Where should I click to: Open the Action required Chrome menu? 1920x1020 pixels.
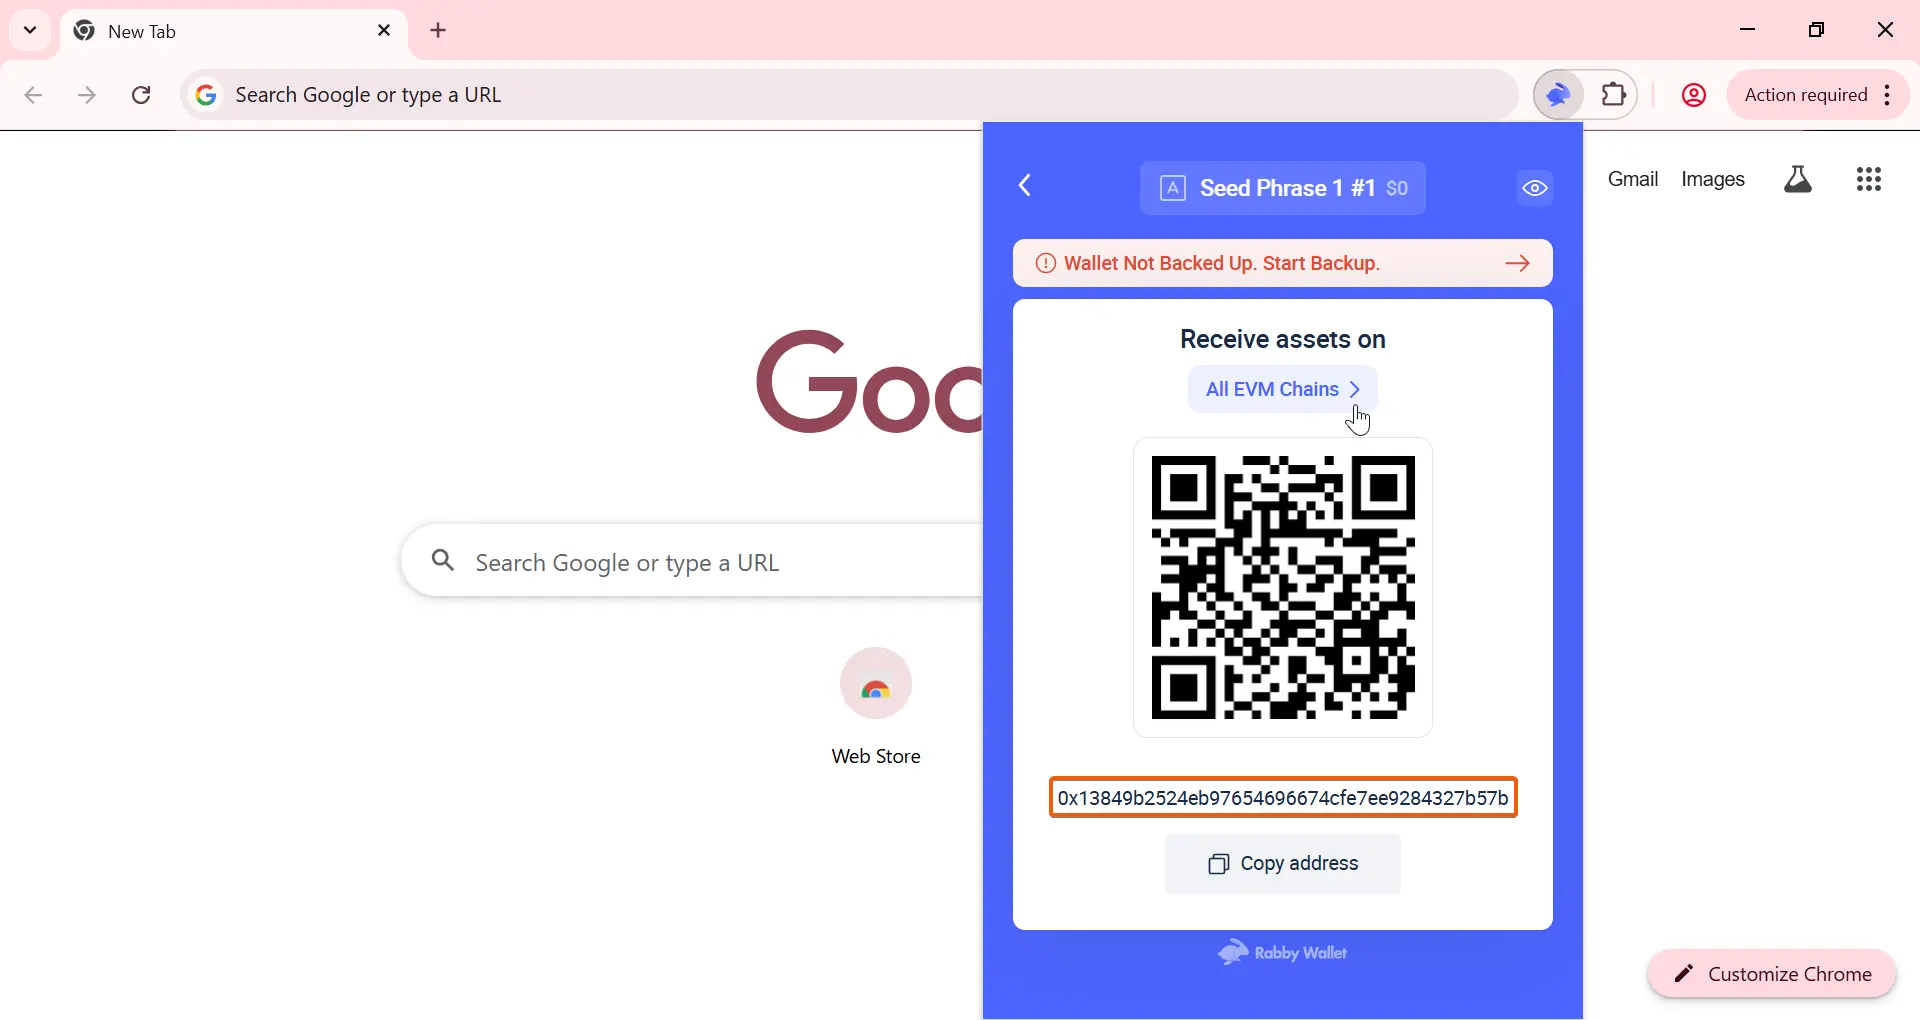(1819, 96)
